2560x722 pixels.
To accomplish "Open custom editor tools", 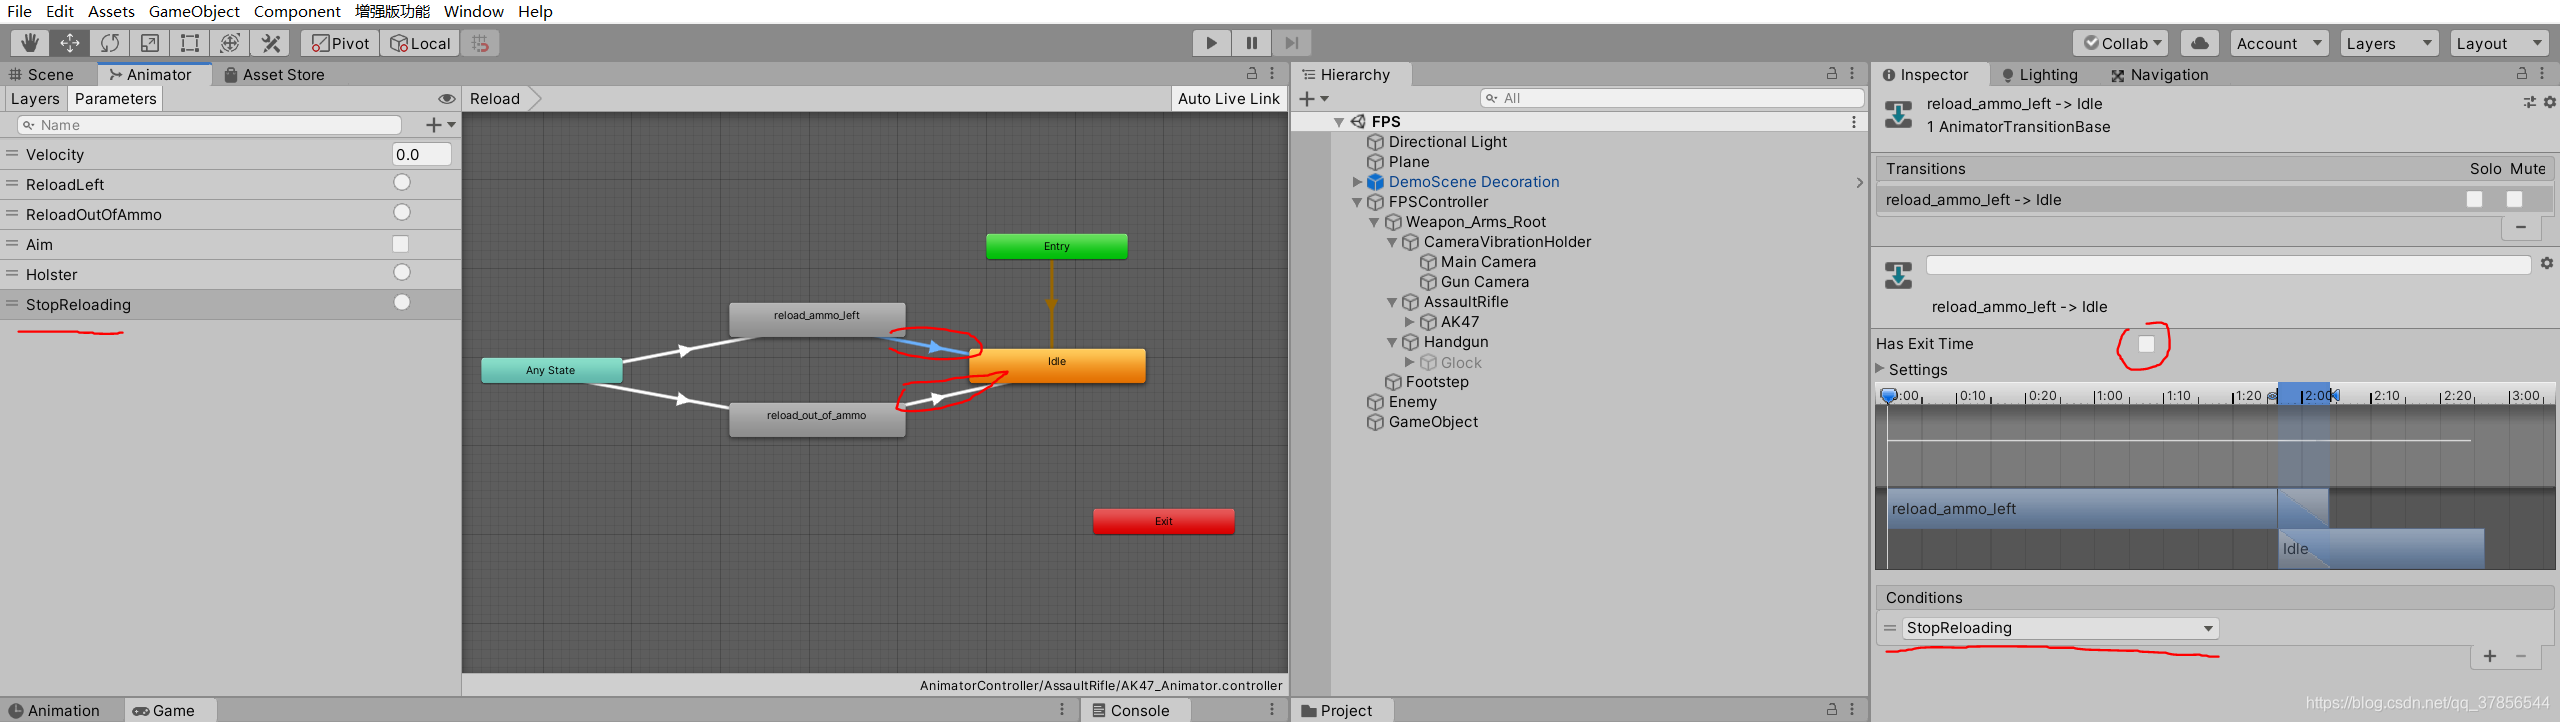I will 270,43.
